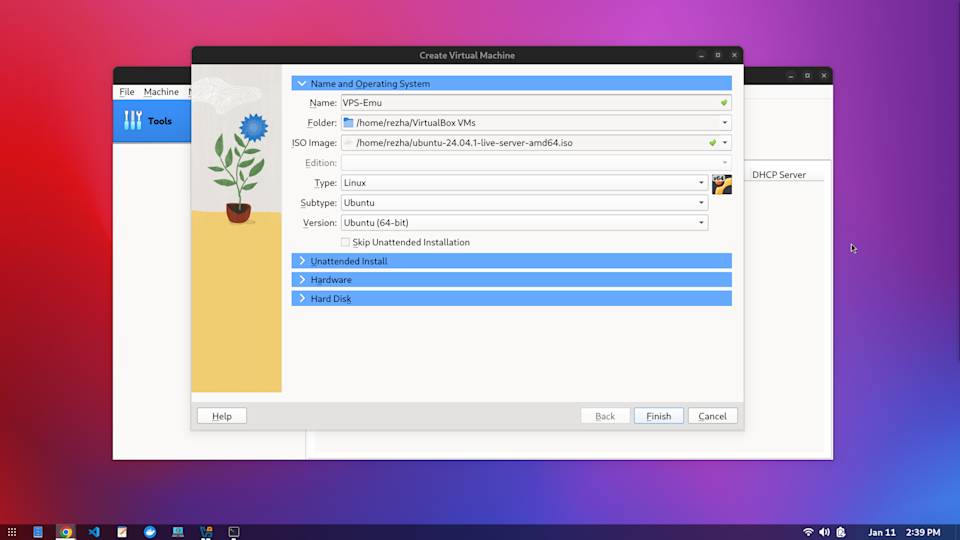Click the Cancel button
This screenshot has width=960, height=540.
[712, 416]
